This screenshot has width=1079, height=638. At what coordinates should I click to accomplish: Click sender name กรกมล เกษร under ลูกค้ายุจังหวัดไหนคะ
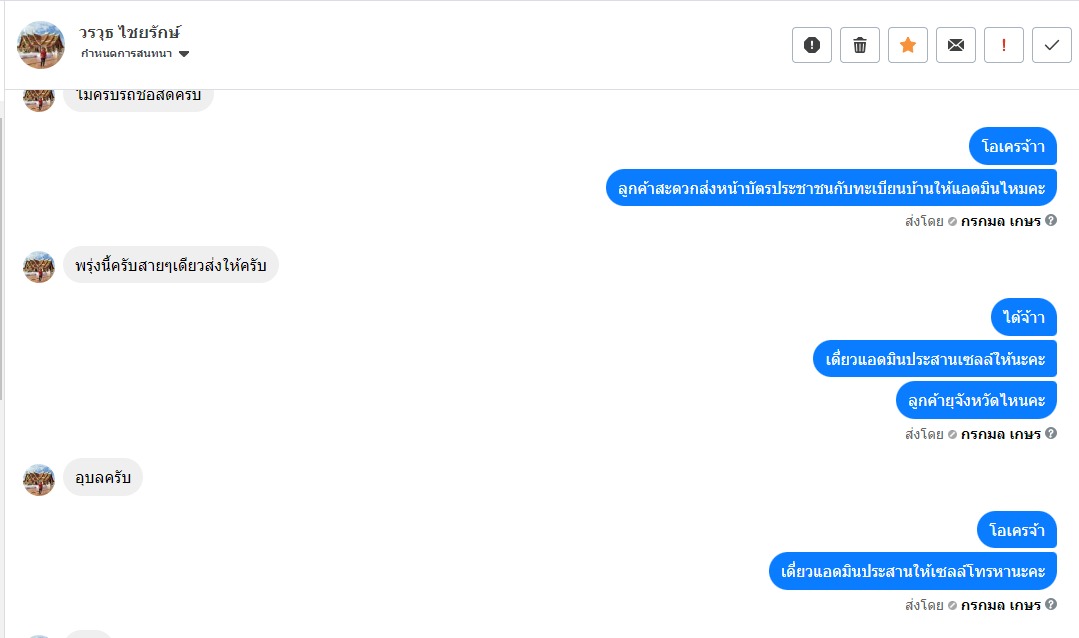tap(1001, 434)
